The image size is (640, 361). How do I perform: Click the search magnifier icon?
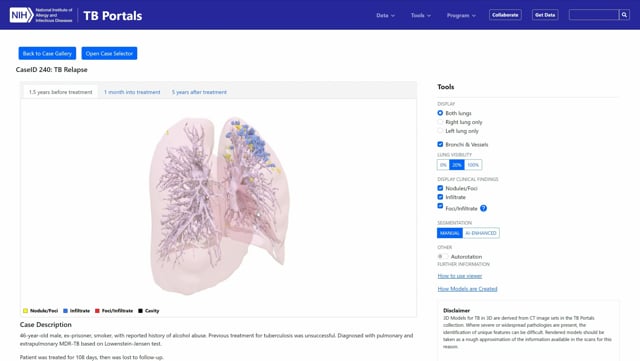click(x=624, y=15)
